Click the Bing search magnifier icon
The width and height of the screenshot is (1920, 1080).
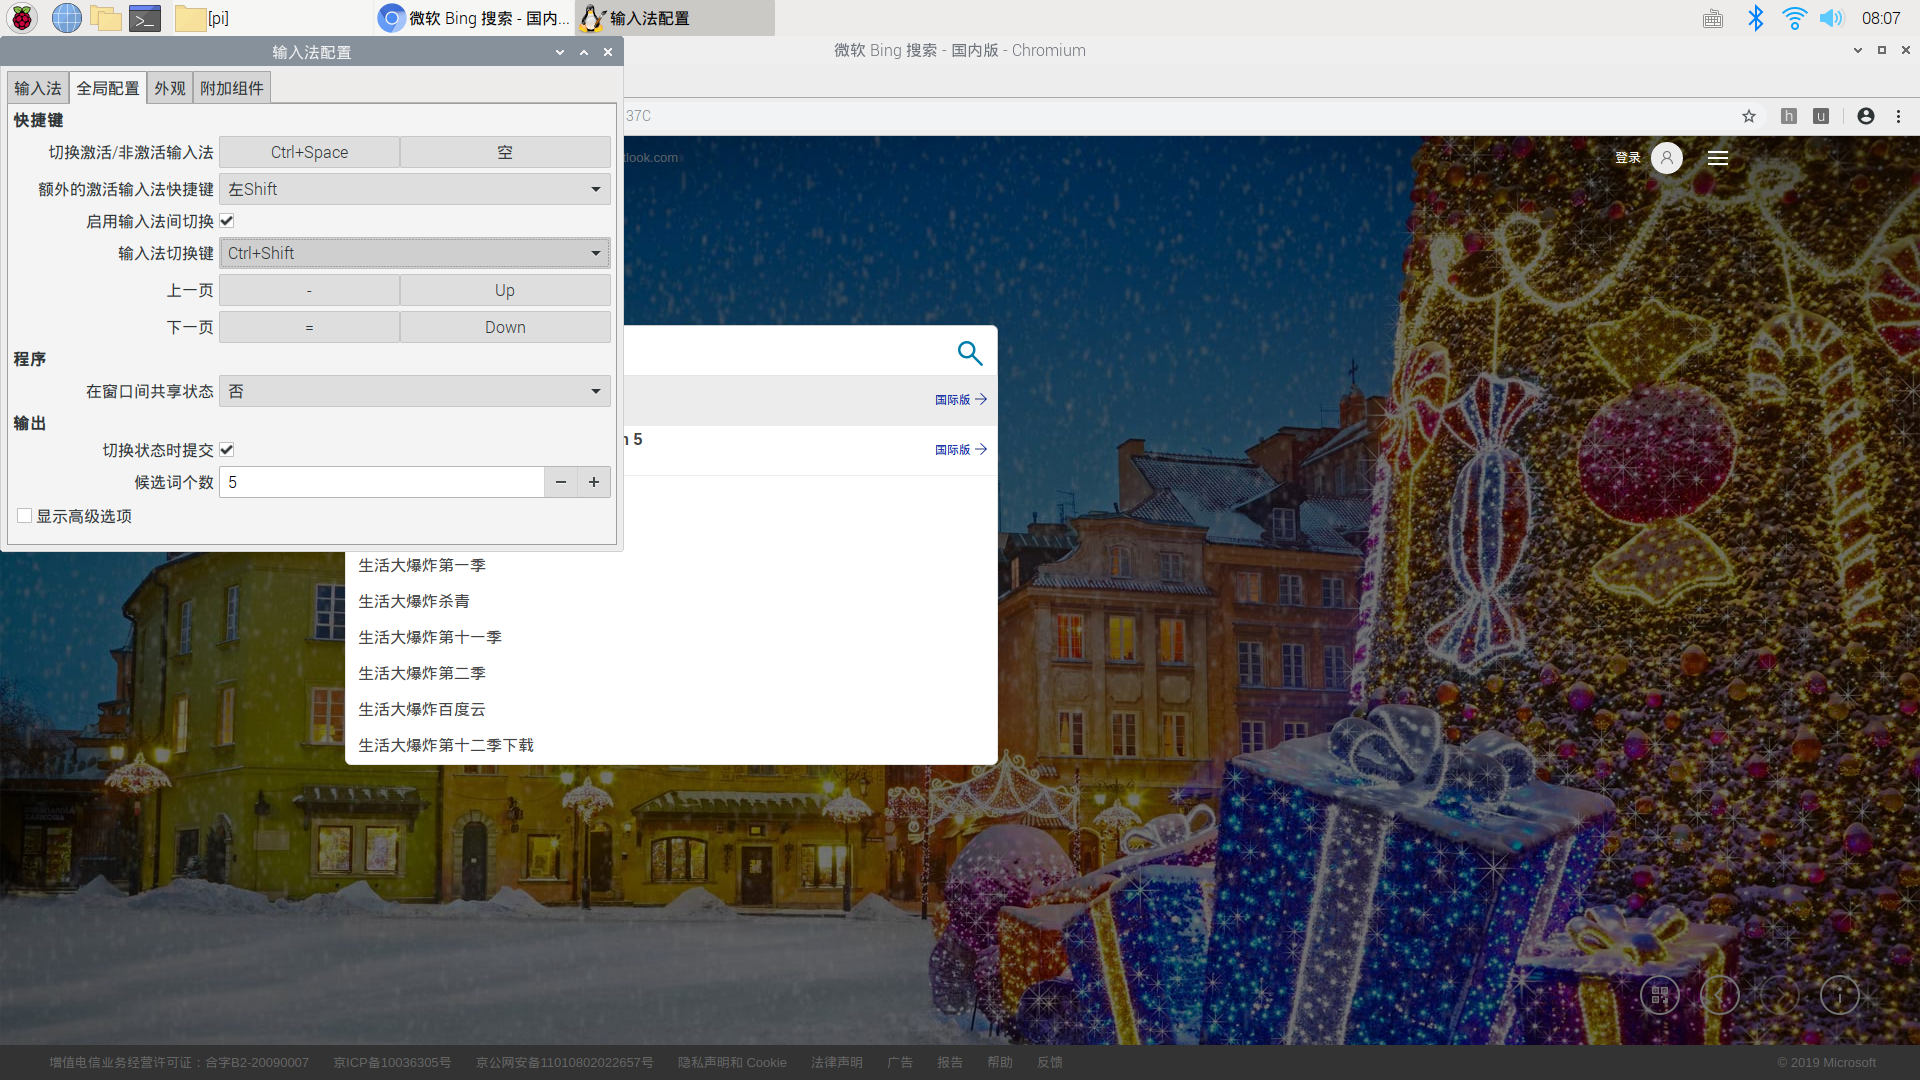pos(969,352)
